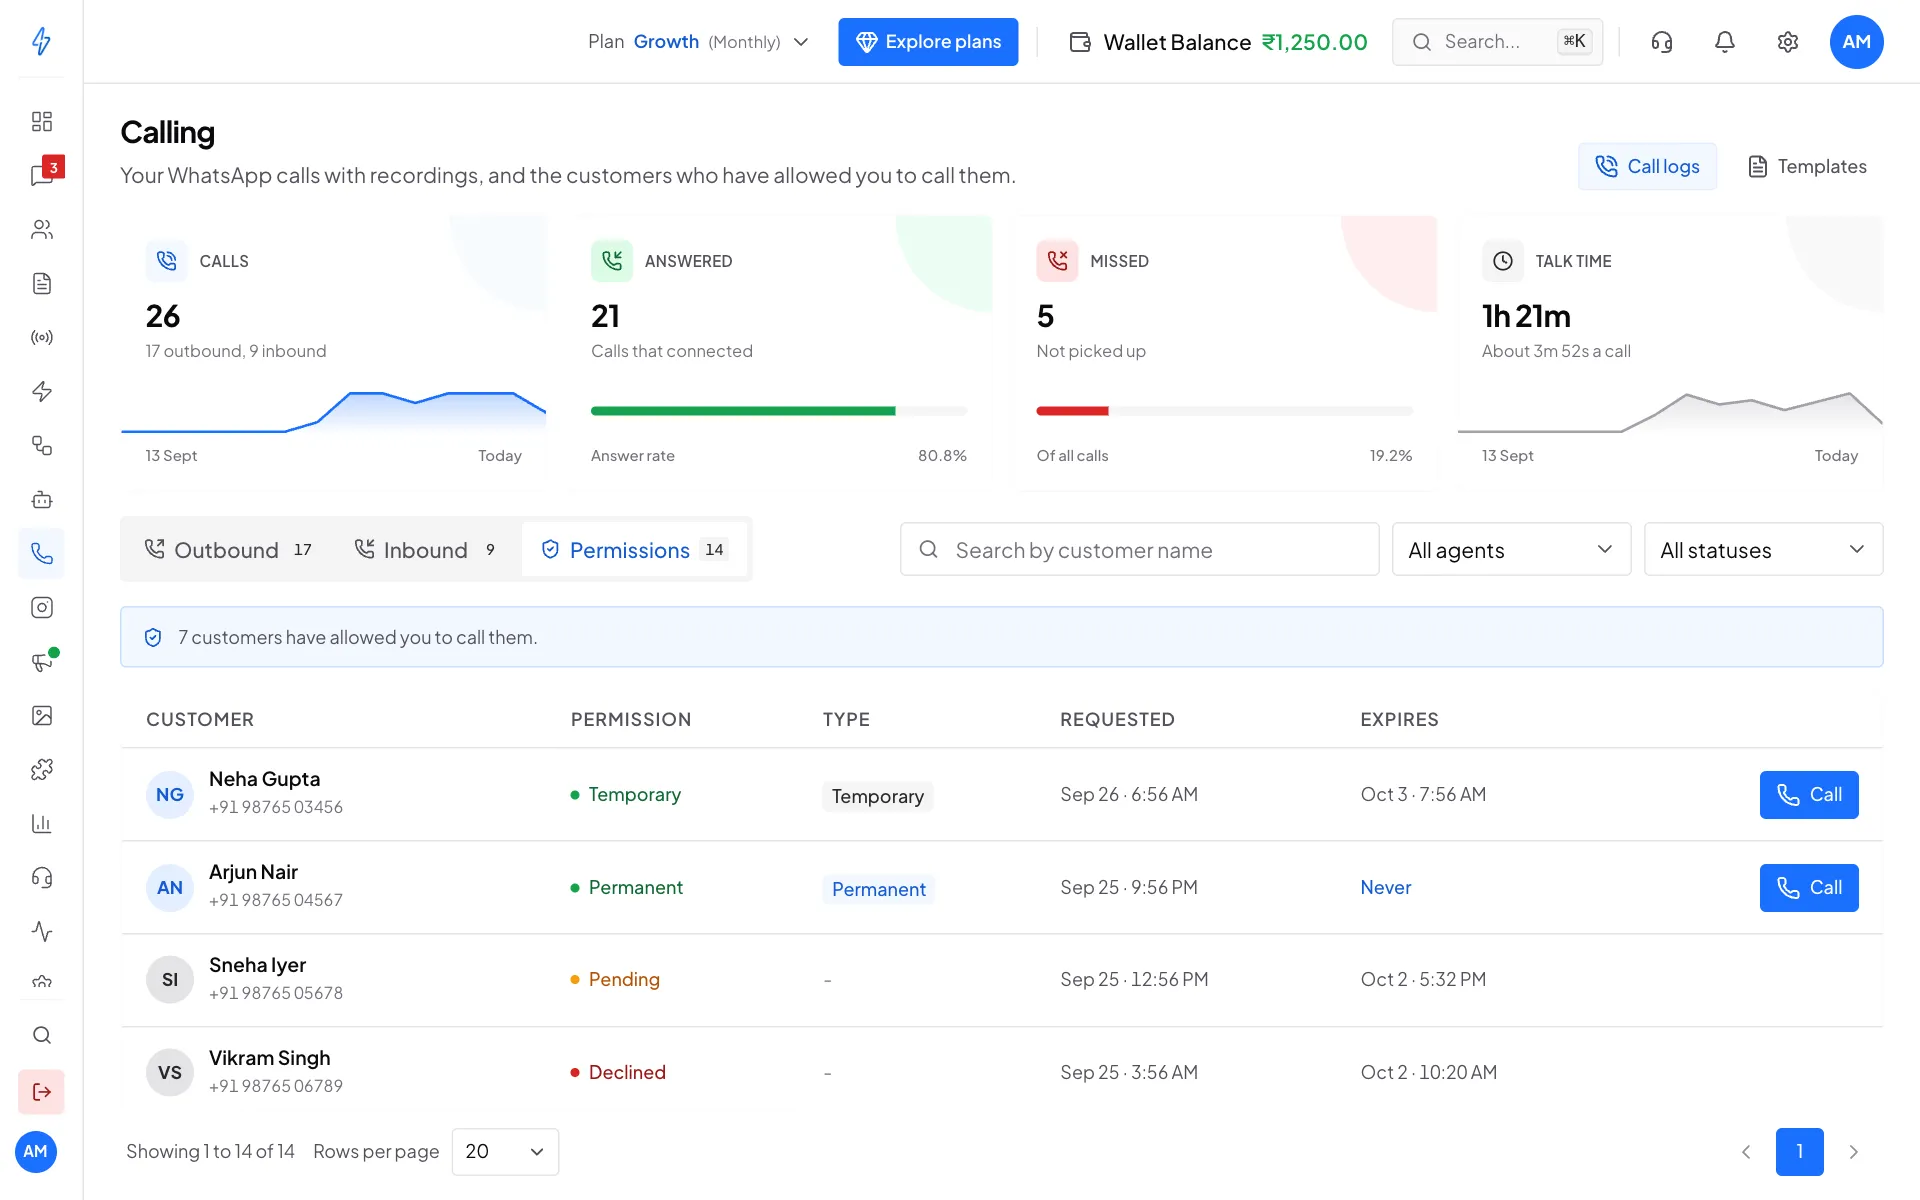This screenshot has height=1200, width=1920.
Task: Click the red logout icon in sidebar
Action: (41, 1091)
